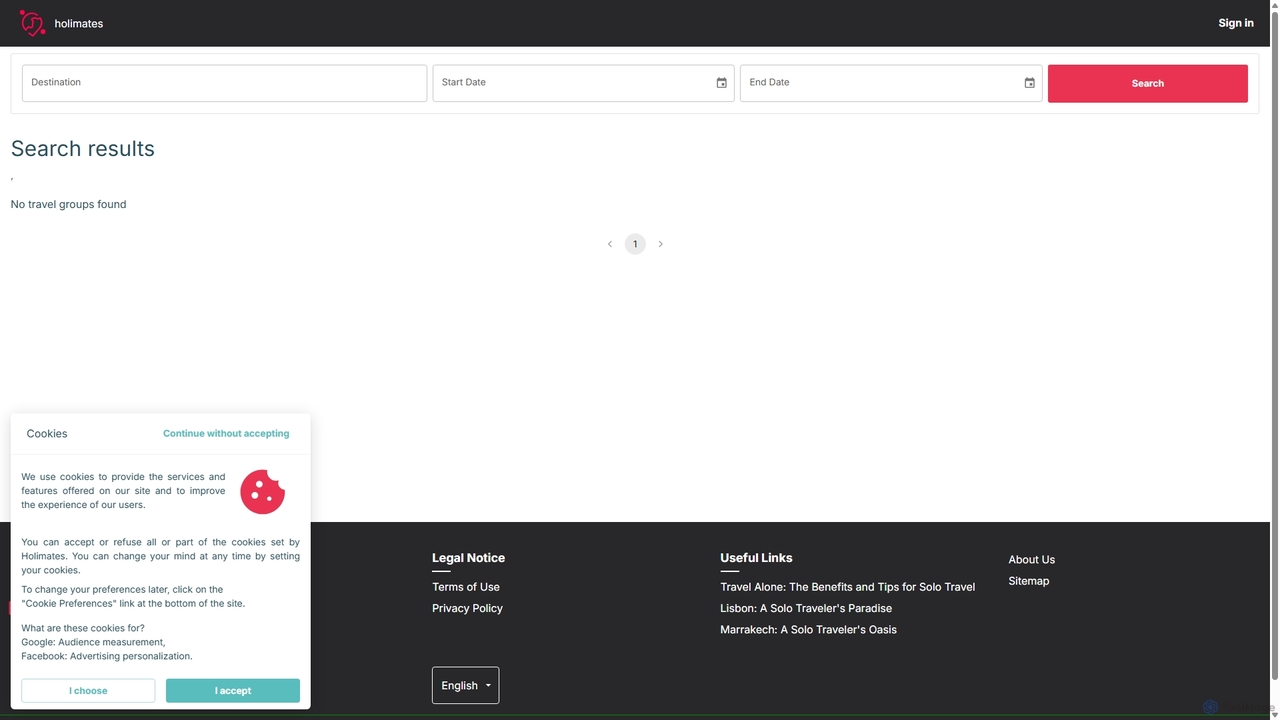This screenshot has width=1280, height=720.
Task: Click 'No travel groups found' text
Action: coord(68,204)
